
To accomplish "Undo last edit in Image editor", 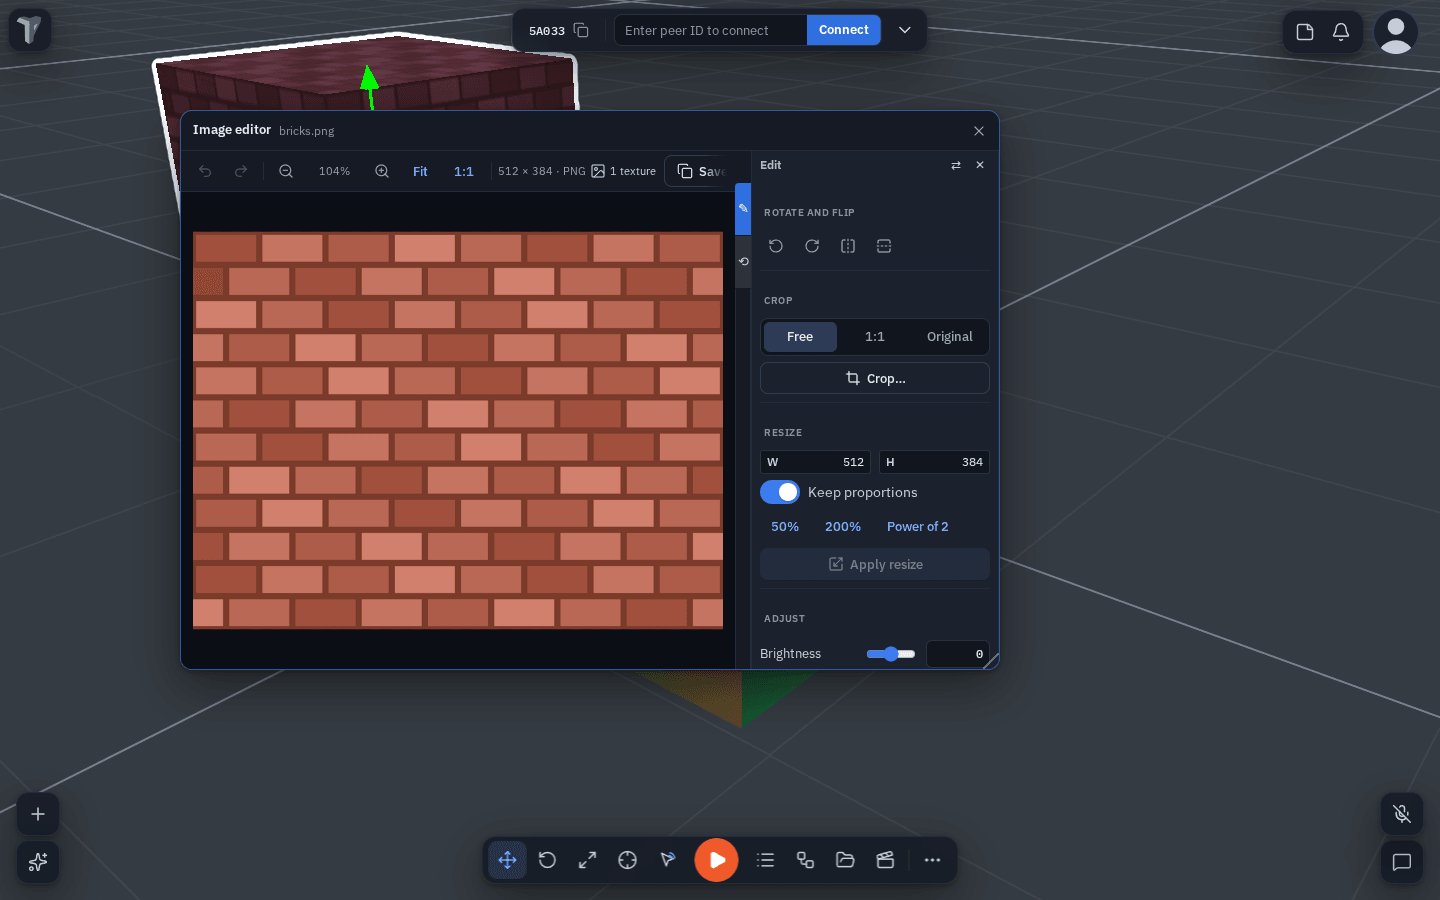I will coord(205,171).
